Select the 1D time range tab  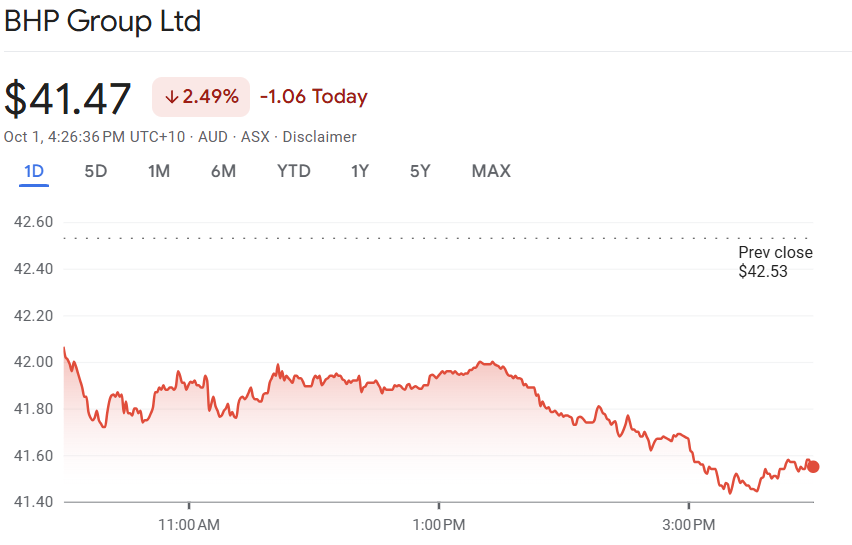(34, 171)
